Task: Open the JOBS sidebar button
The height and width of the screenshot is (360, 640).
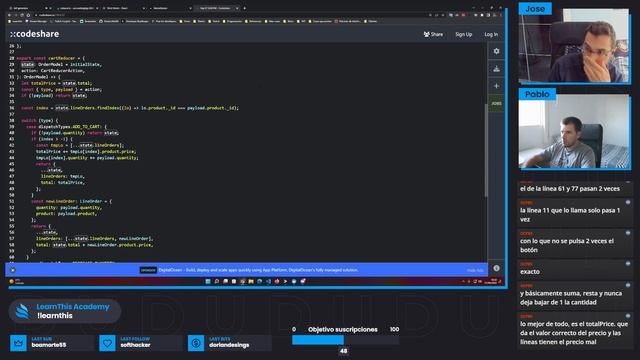Action: [496, 104]
